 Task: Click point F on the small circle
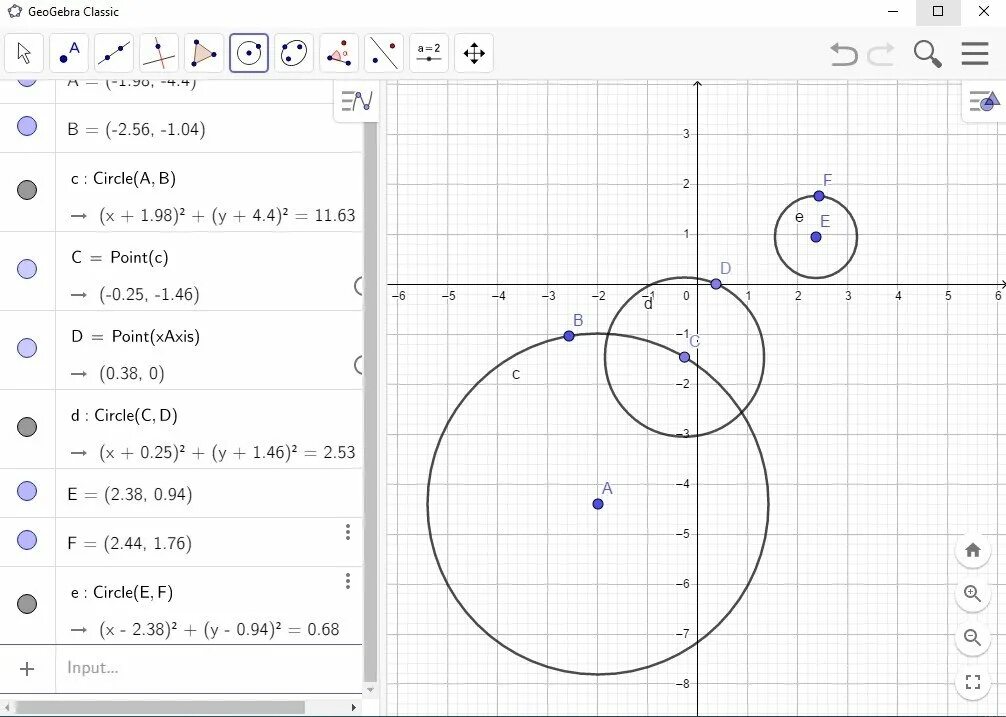click(819, 196)
